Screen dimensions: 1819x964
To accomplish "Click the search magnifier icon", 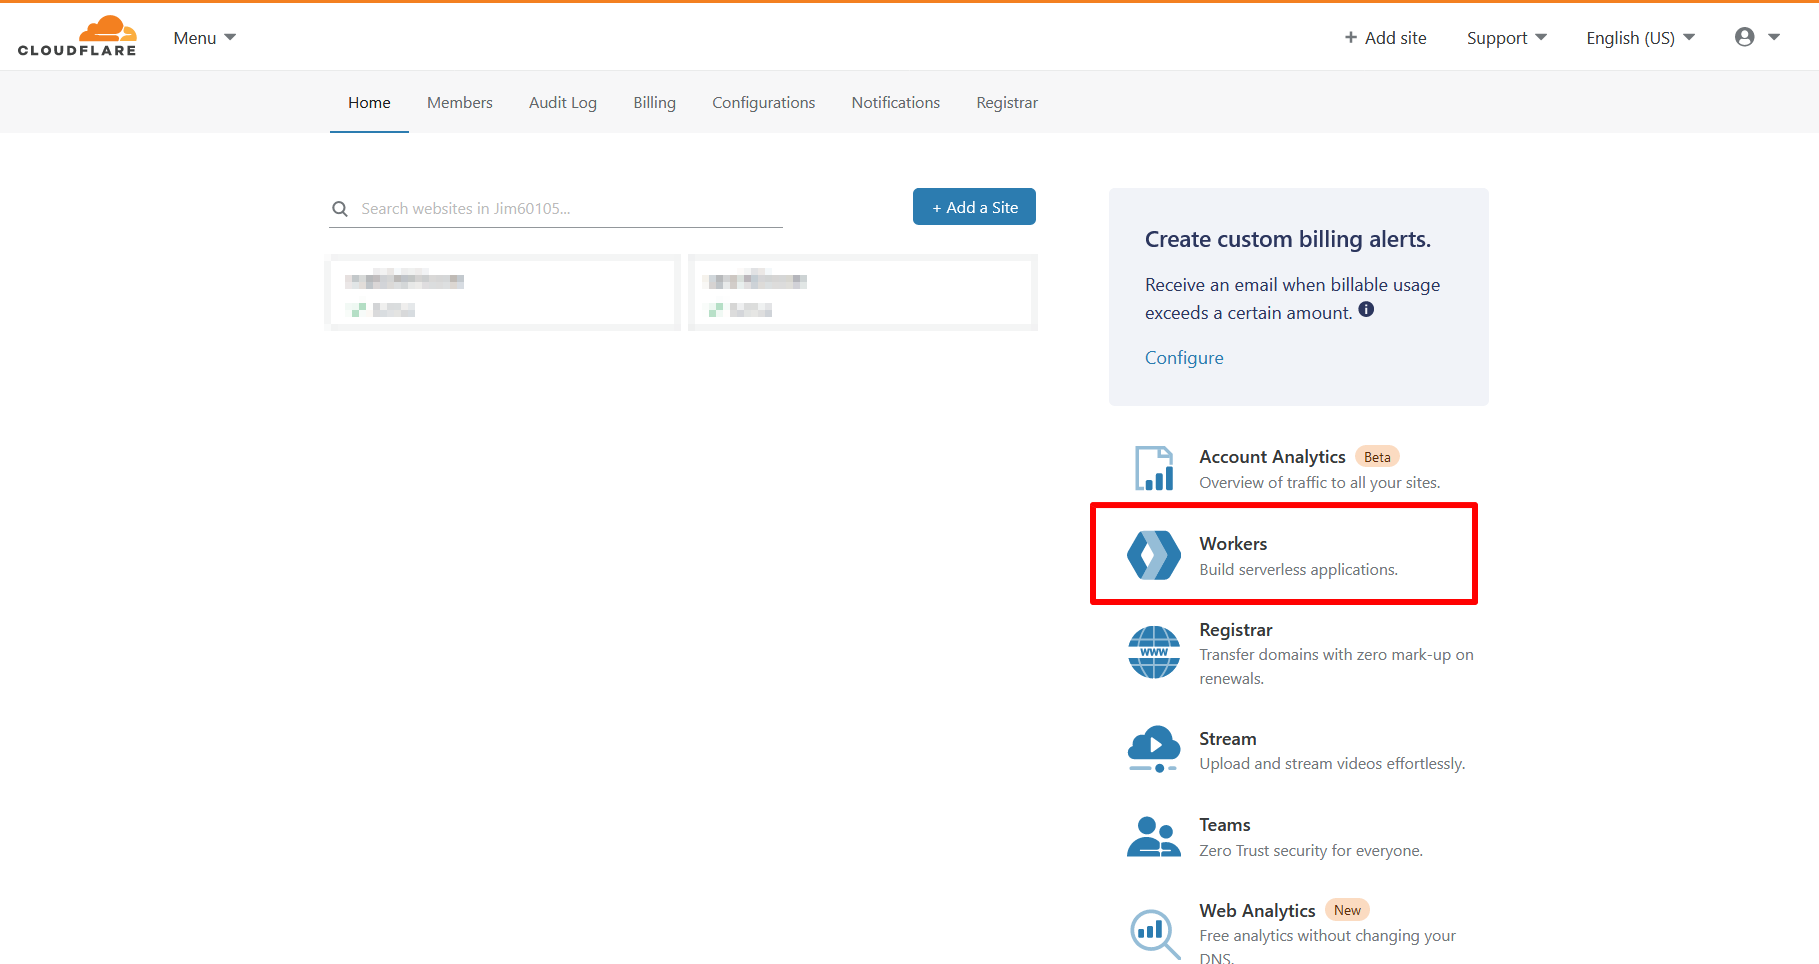I will [x=340, y=209].
